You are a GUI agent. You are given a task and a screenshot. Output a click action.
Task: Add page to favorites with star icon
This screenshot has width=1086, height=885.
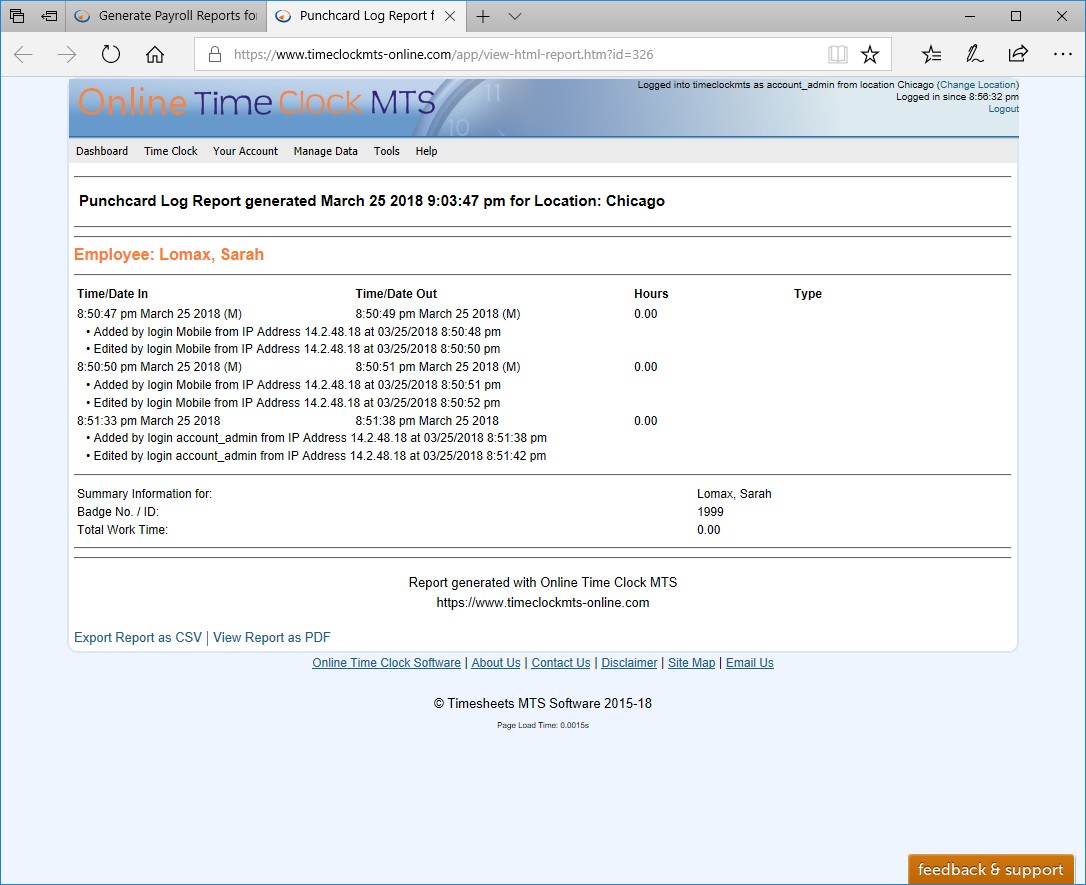(870, 55)
